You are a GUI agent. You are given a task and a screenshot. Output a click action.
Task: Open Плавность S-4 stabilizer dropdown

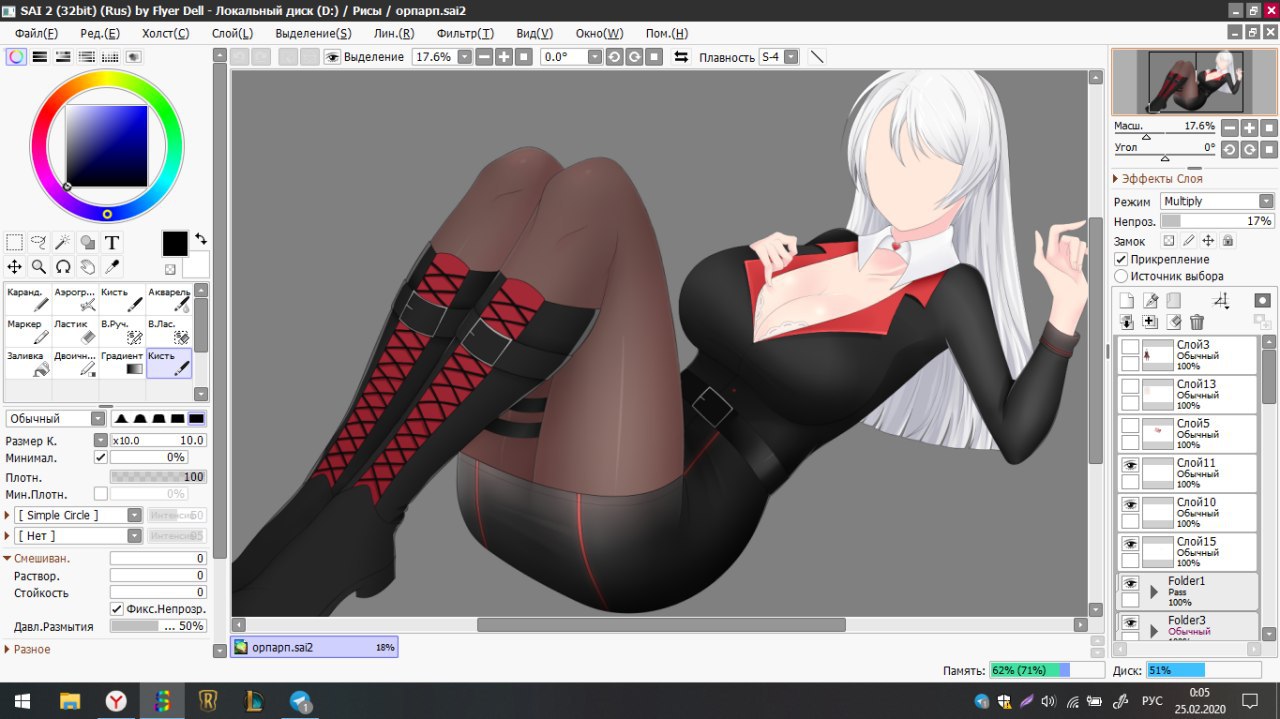(x=791, y=57)
